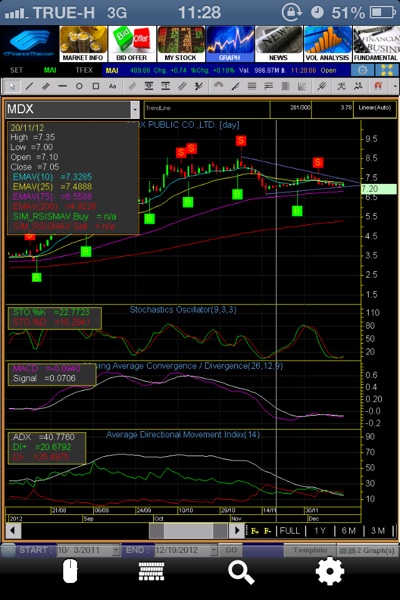
Task: Tap the magnifier search icon
Action: [x=241, y=572]
